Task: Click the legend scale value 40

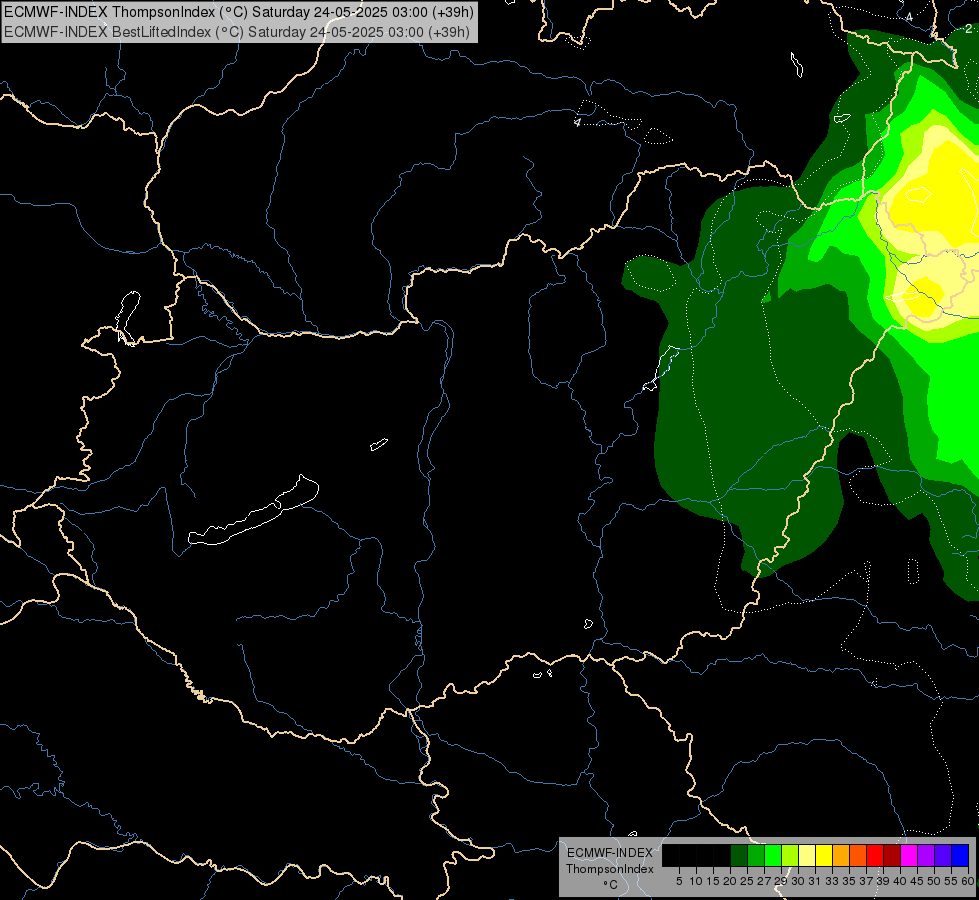Action: (900, 881)
